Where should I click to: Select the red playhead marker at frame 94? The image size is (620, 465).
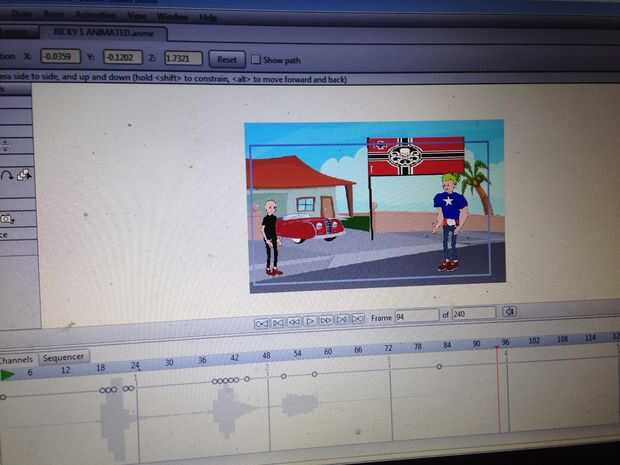click(497, 348)
